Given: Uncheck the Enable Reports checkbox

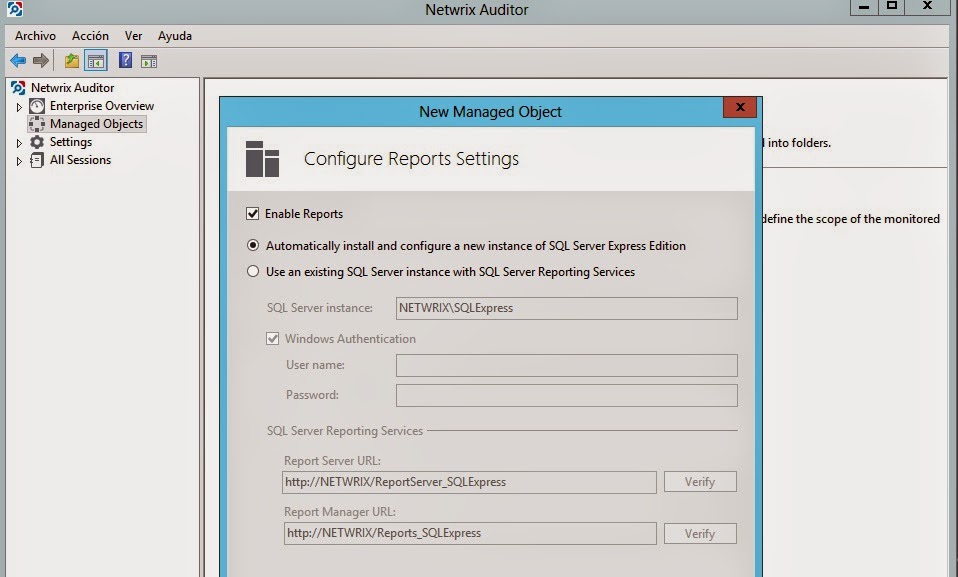Looking at the screenshot, I should pyautogui.click(x=252, y=214).
